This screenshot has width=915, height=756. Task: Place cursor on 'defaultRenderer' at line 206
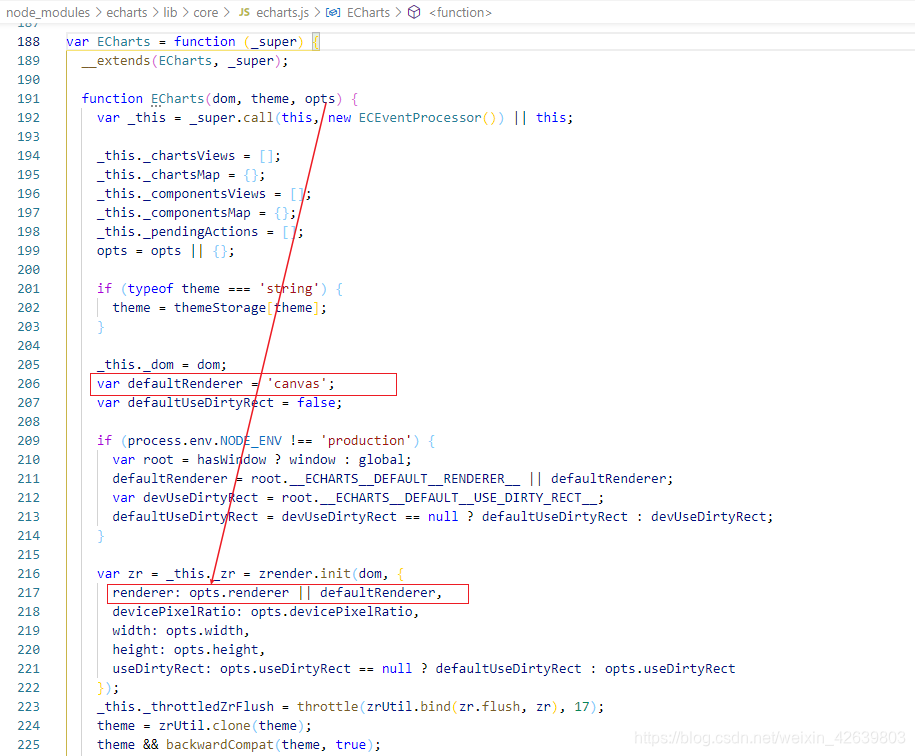185,384
